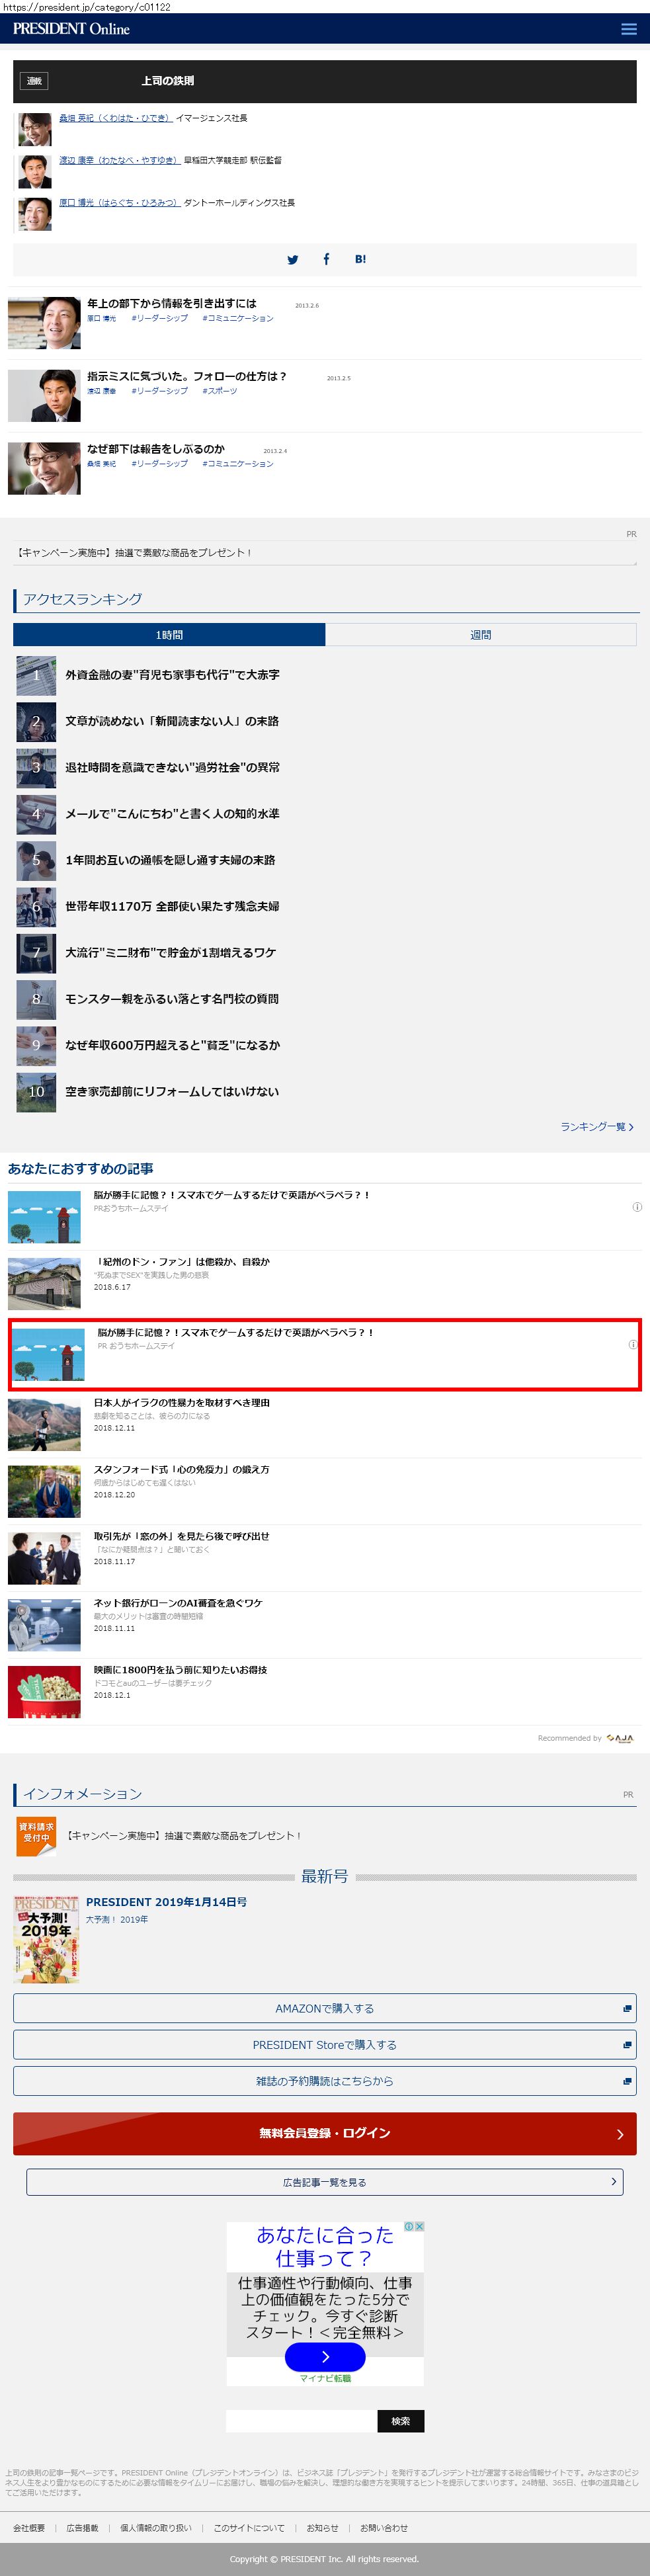650x2576 pixels.
Task: Click the external link icon on AMAZONで購入する
Action: point(627,2008)
